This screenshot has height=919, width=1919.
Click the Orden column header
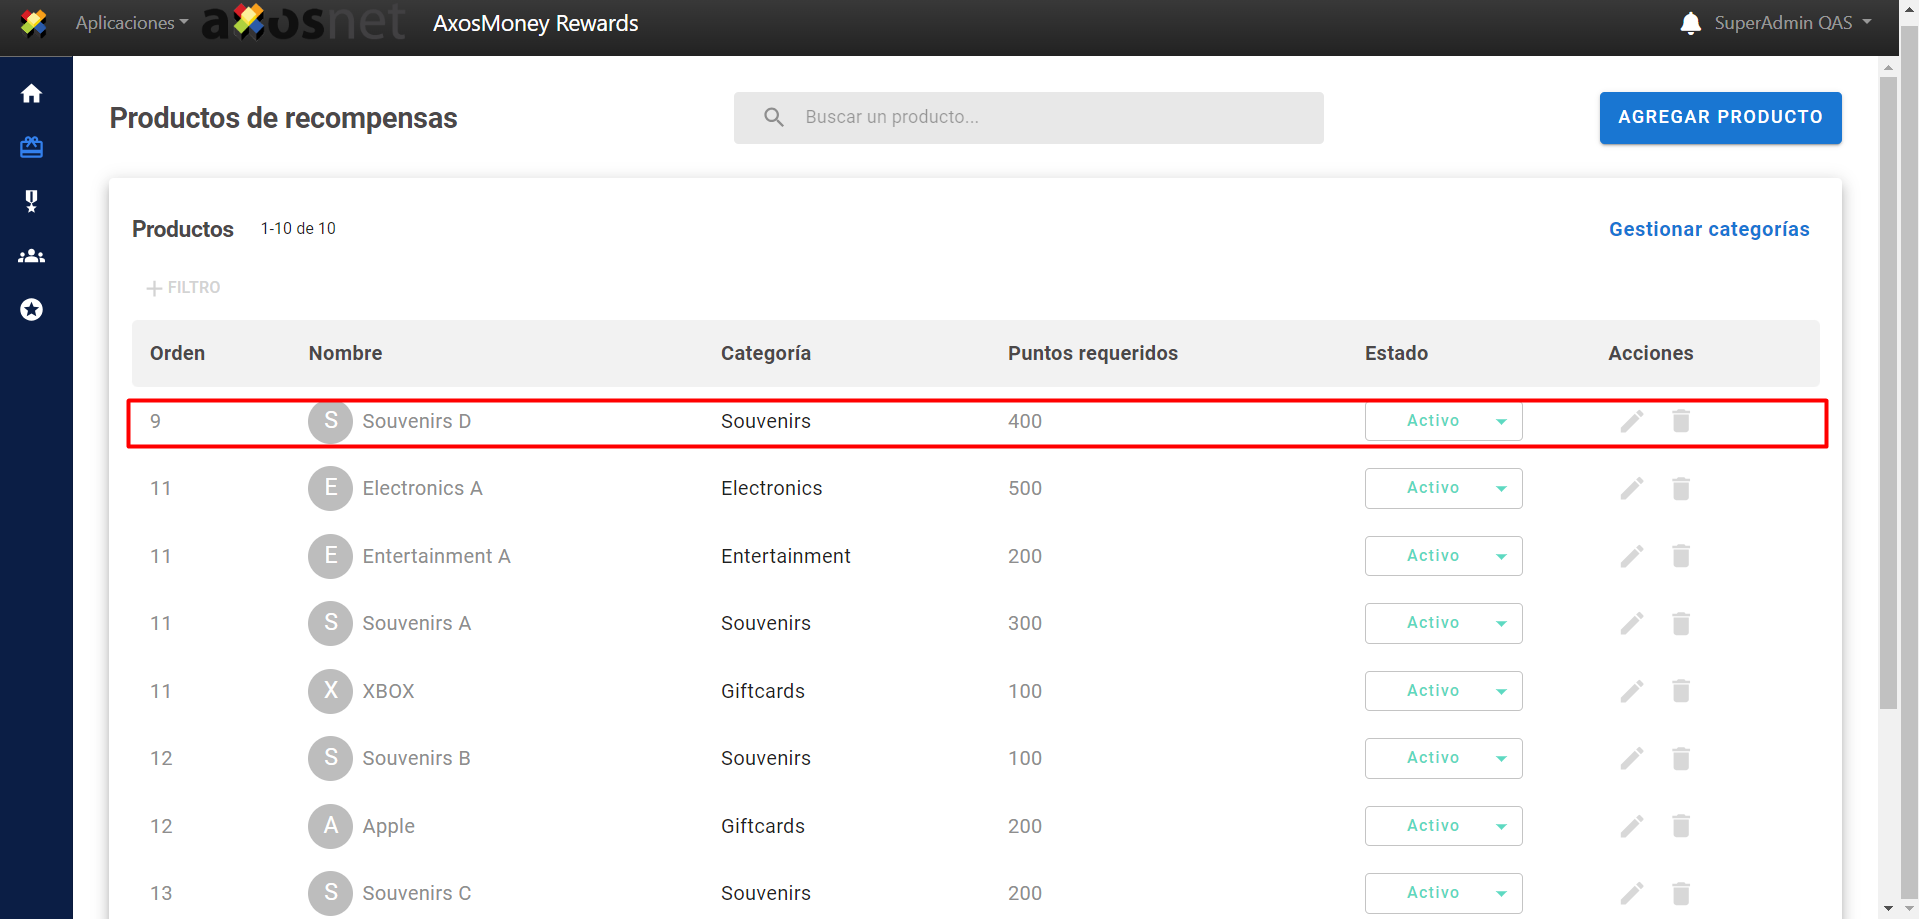pos(177,353)
